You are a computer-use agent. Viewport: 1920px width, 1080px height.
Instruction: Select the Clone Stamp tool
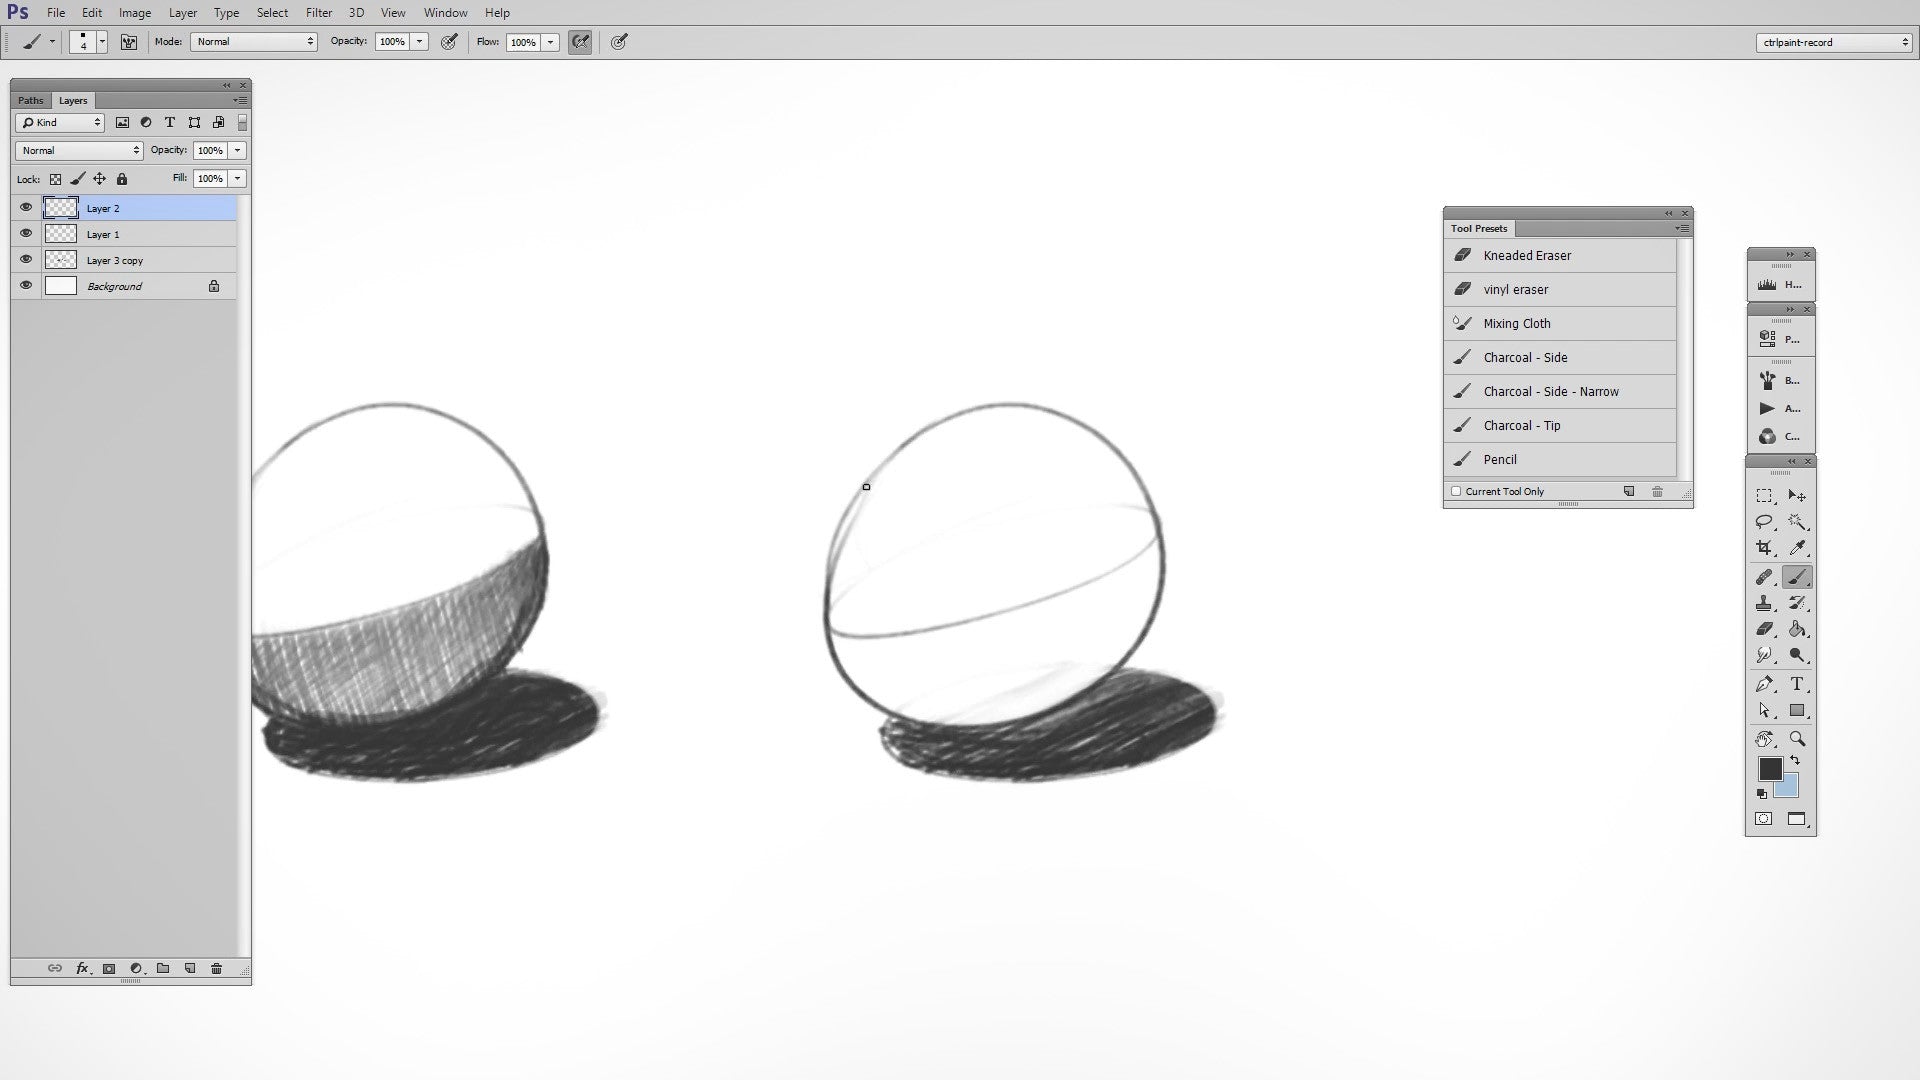tap(1765, 603)
